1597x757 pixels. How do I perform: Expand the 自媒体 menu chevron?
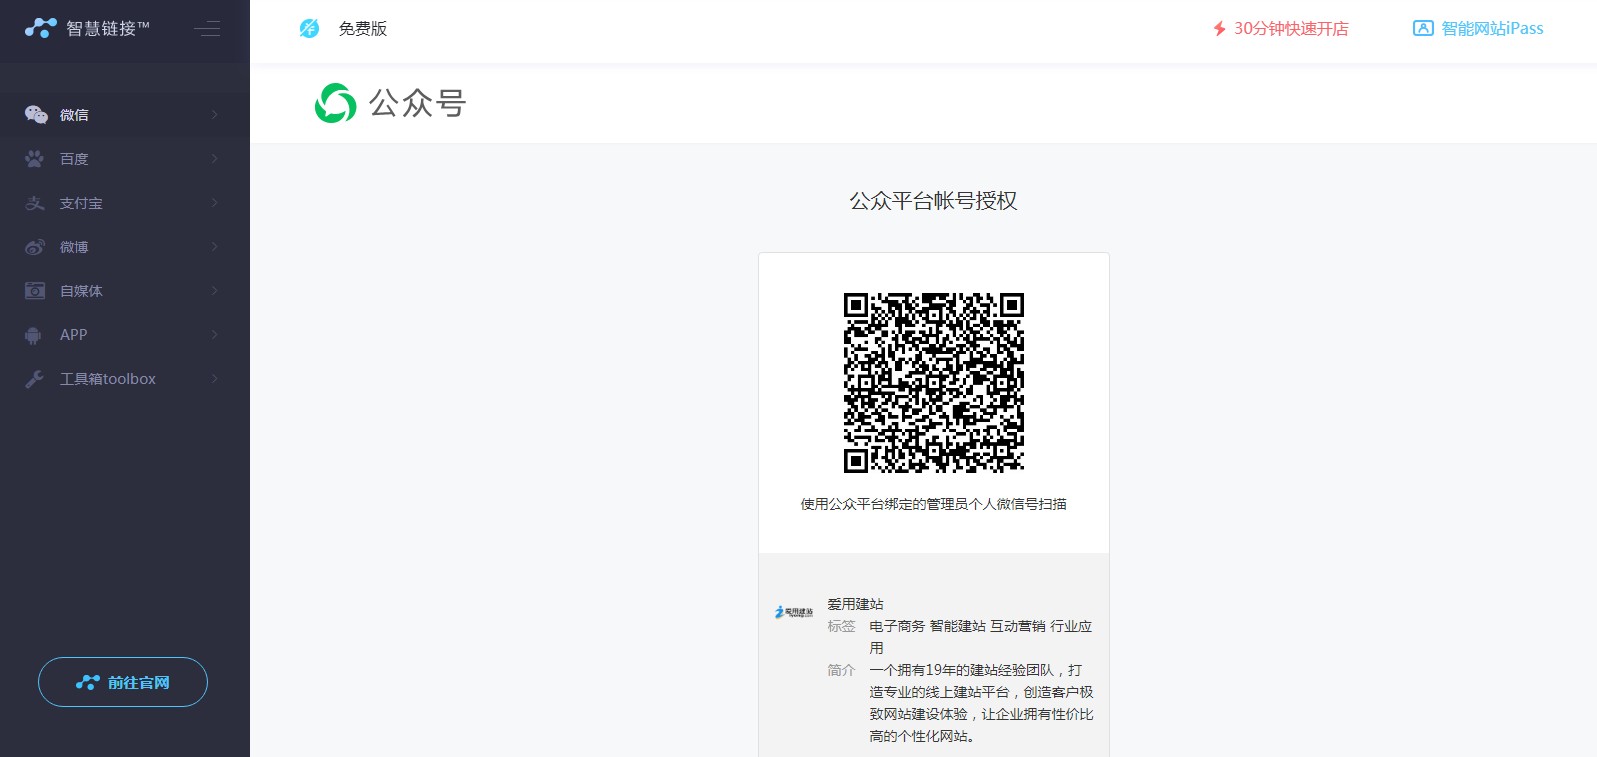click(x=215, y=291)
